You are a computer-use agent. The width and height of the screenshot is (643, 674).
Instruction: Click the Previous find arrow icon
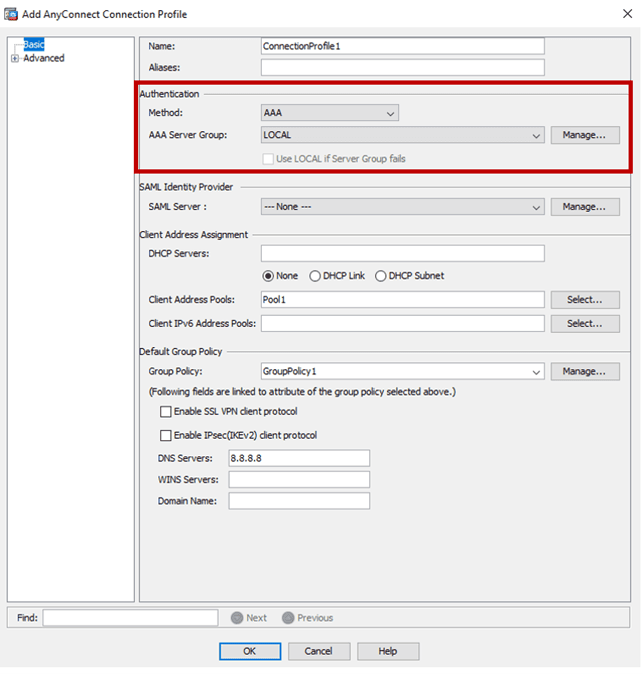click(288, 618)
